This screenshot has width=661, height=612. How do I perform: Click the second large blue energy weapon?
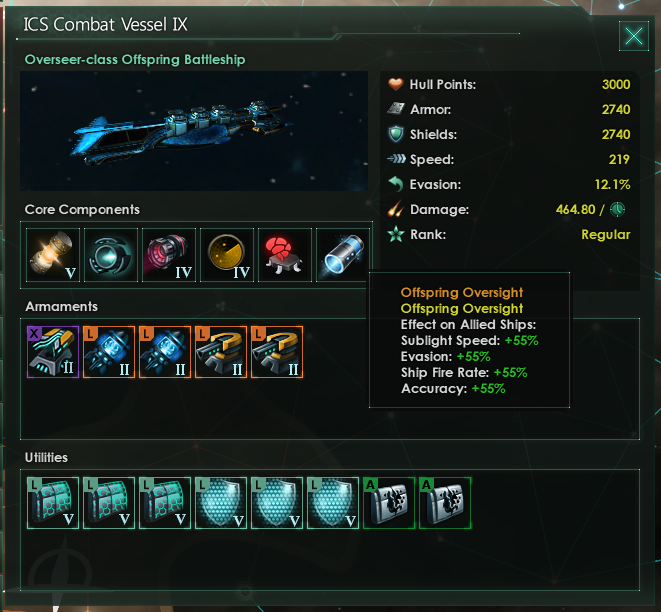click(165, 352)
